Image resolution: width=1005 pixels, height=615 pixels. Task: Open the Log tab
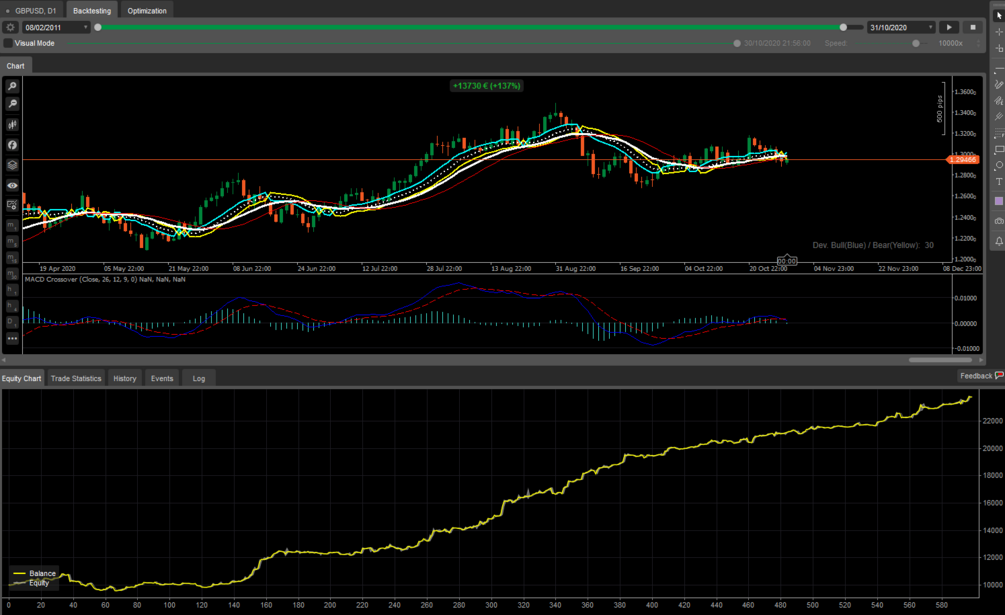pyautogui.click(x=199, y=379)
